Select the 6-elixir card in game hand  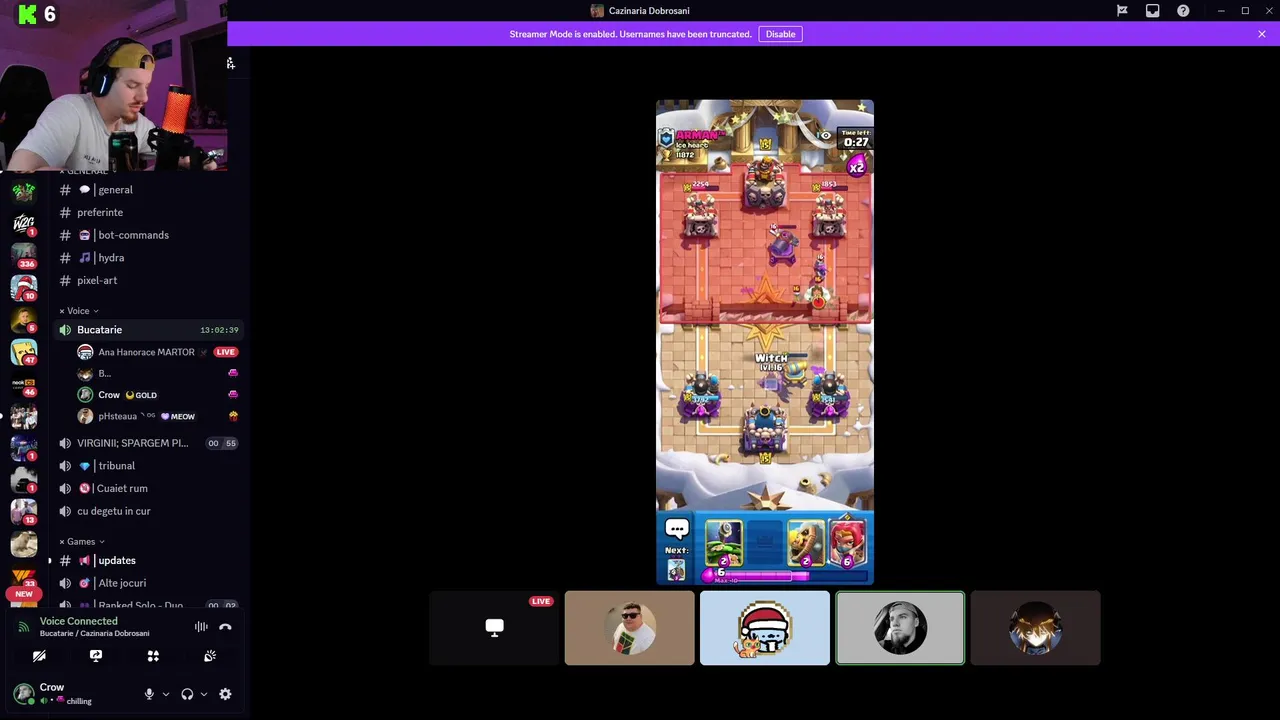tap(846, 543)
